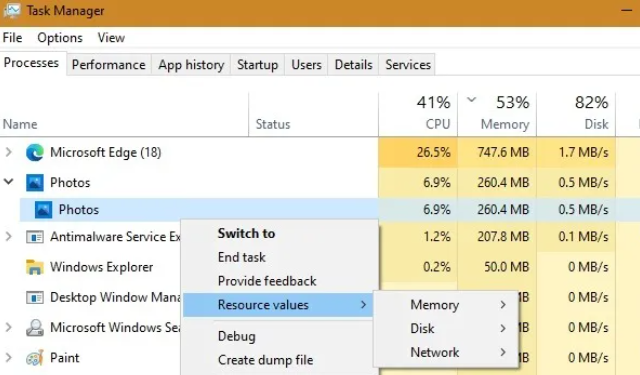The image size is (640, 375).
Task: Click the Antimalware Service Executable icon
Action: click(x=35, y=237)
